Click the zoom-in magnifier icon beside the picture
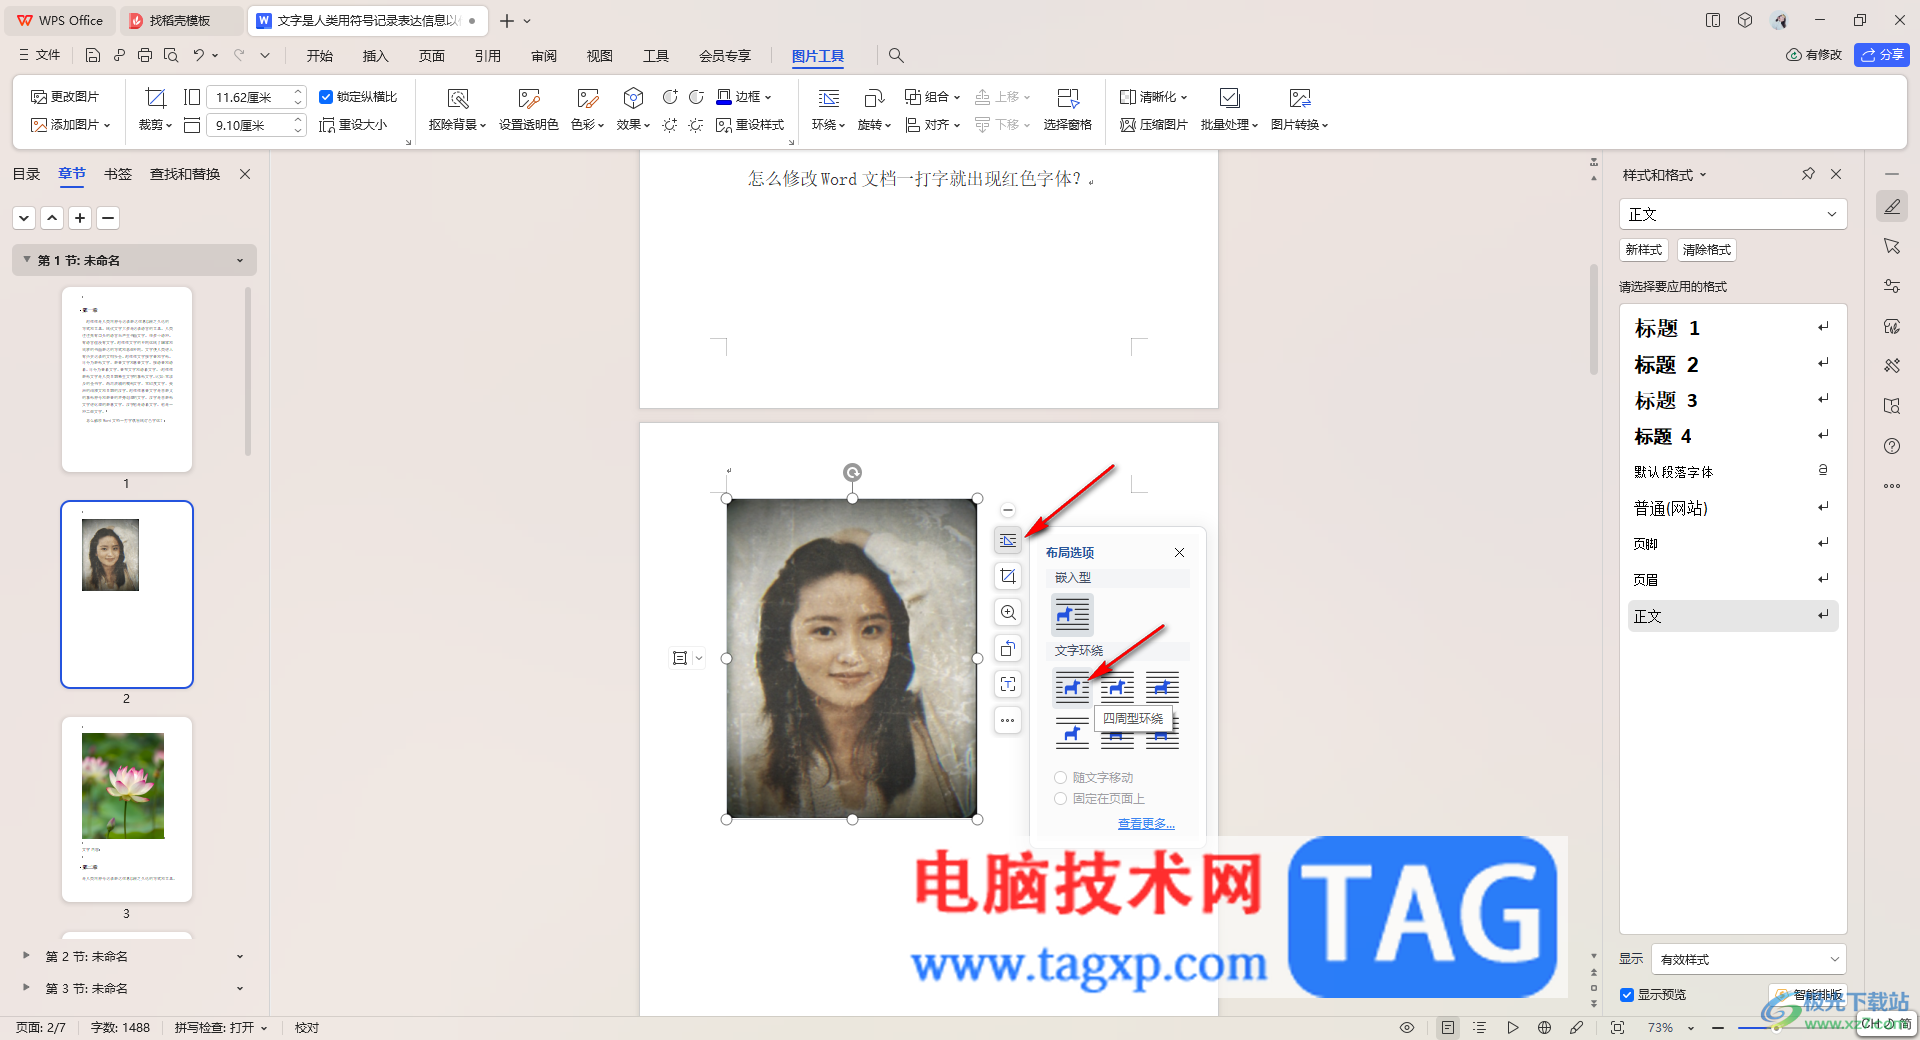Screen dimensions: 1920x1040 pos(1008,612)
